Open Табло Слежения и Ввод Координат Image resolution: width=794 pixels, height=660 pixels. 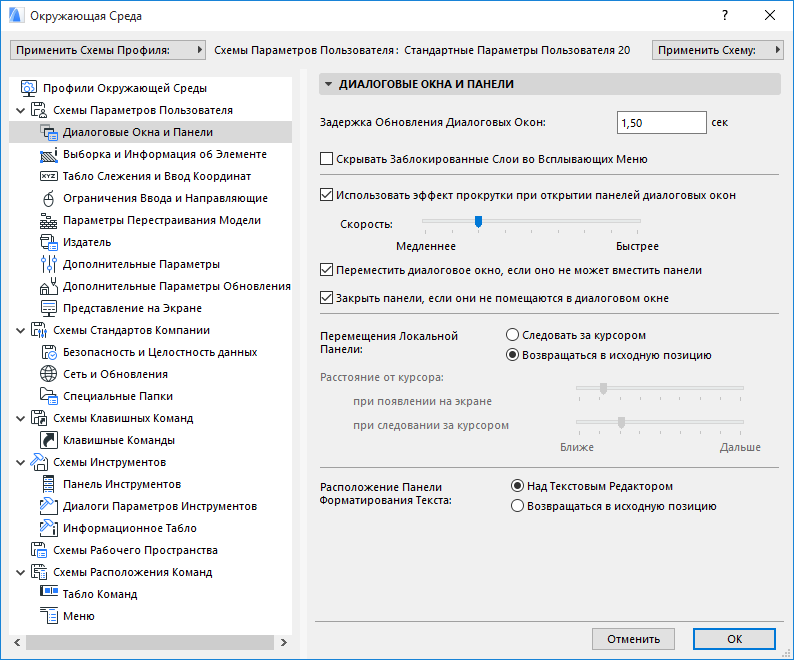pos(157,176)
